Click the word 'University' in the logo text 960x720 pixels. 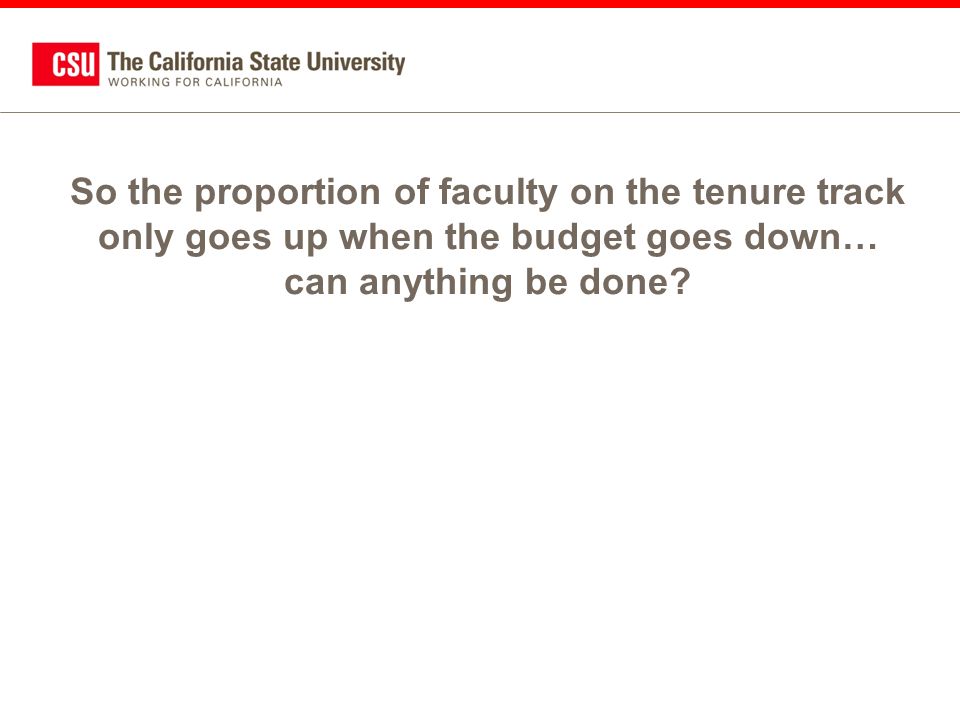(x=356, y=62)
